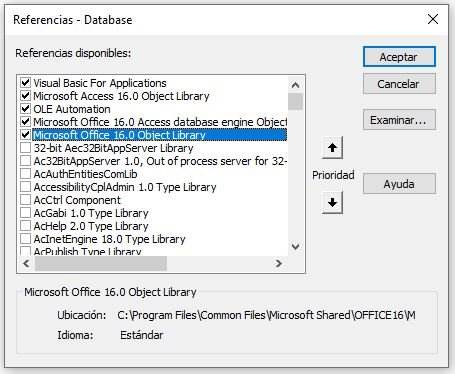The height and width of the screenshot is (374, 455).
Task: Check 32-bit Aec32BitAppServer Library checkbox
Action: [25, 148]
